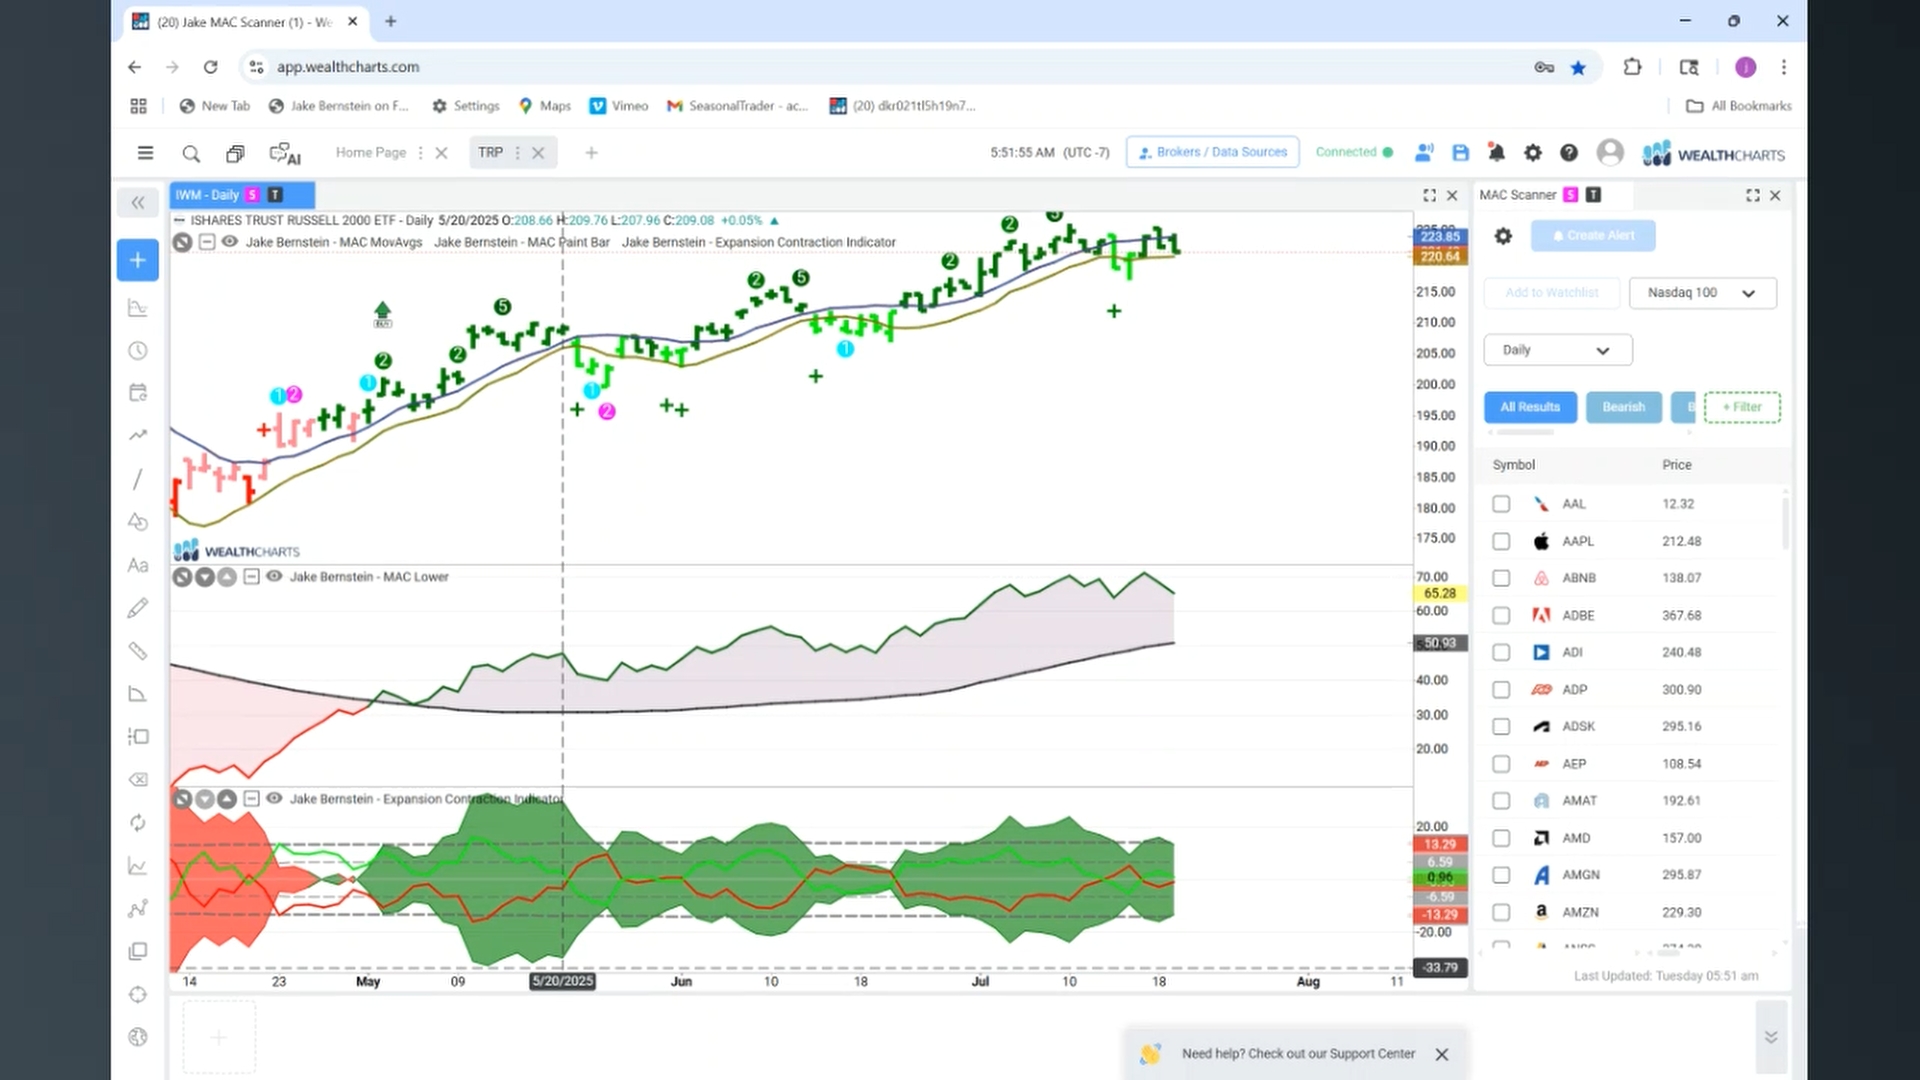Select the text annotation Aa tool

138,565
